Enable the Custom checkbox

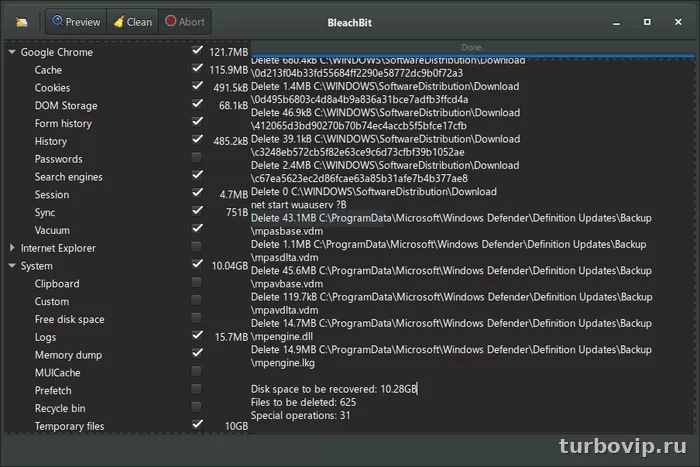point(196,300)
